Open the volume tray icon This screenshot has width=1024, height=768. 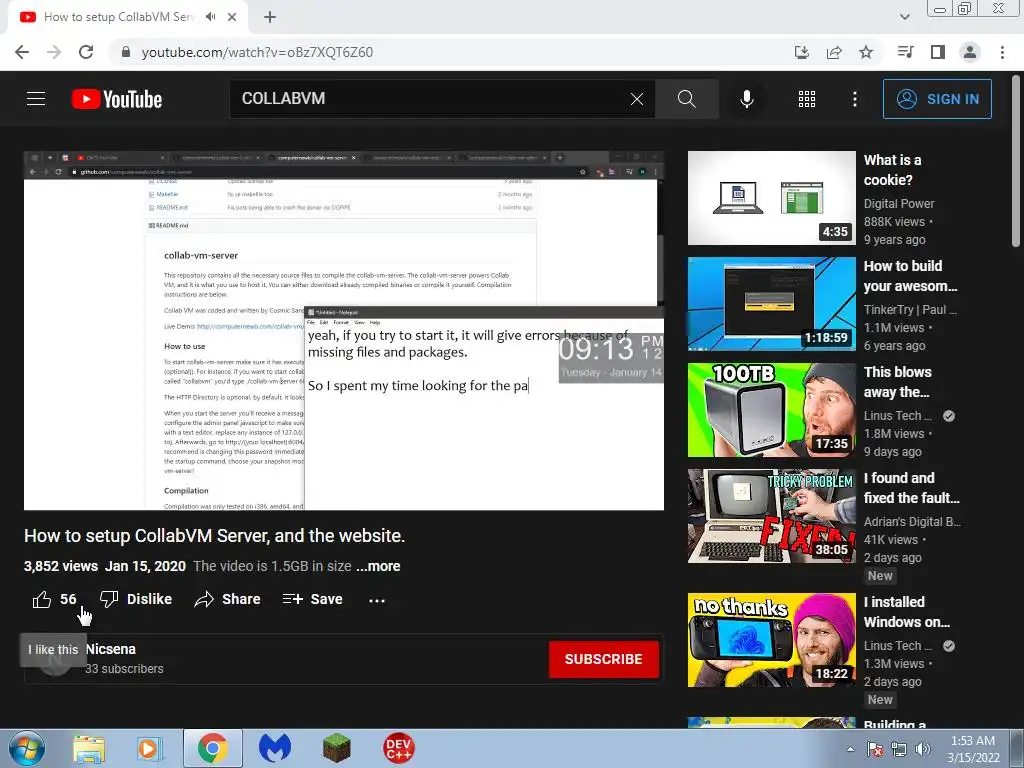click(x=923, y=750)
